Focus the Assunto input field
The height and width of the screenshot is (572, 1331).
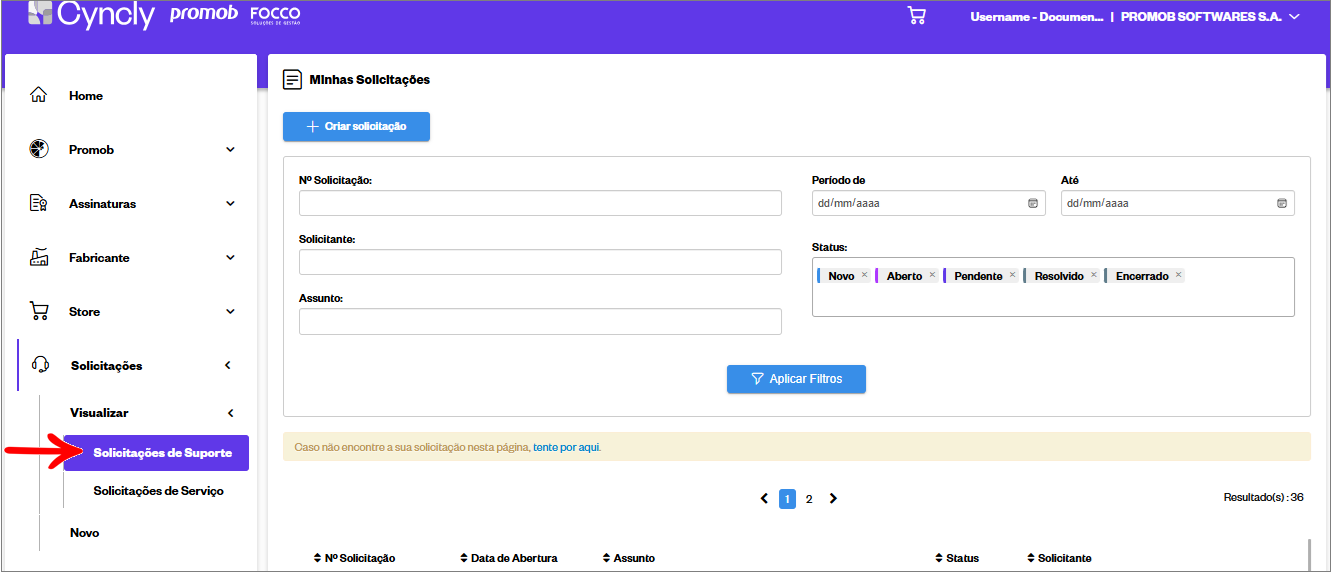coord(540,321)
